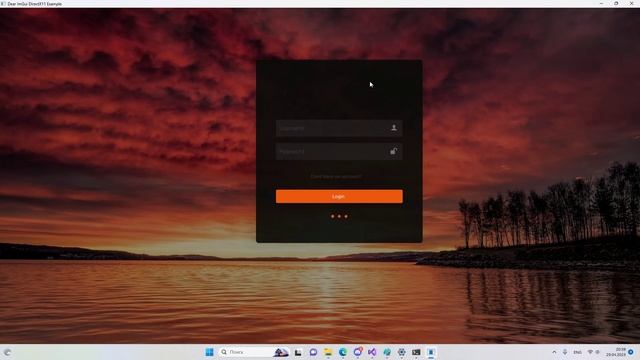Open the Chat app on the taskbar

coord(313,352)
